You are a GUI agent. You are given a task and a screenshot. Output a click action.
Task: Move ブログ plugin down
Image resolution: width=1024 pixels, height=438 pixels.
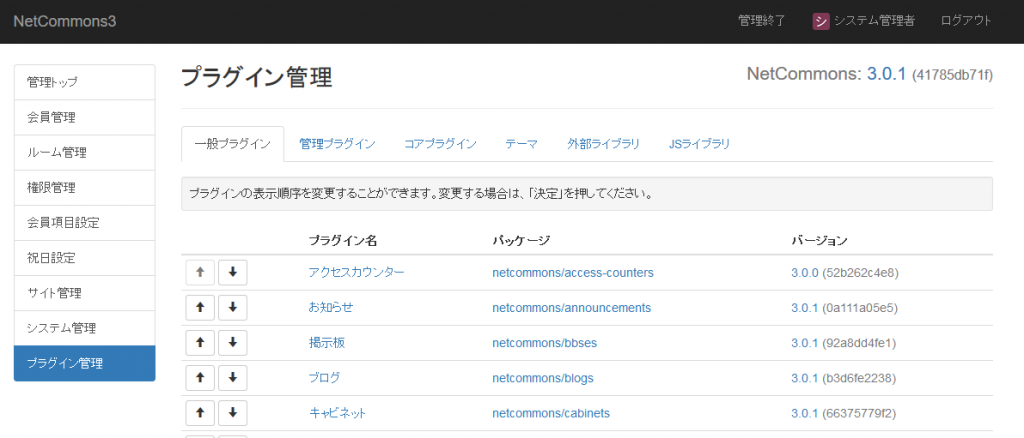pos(232,378)
